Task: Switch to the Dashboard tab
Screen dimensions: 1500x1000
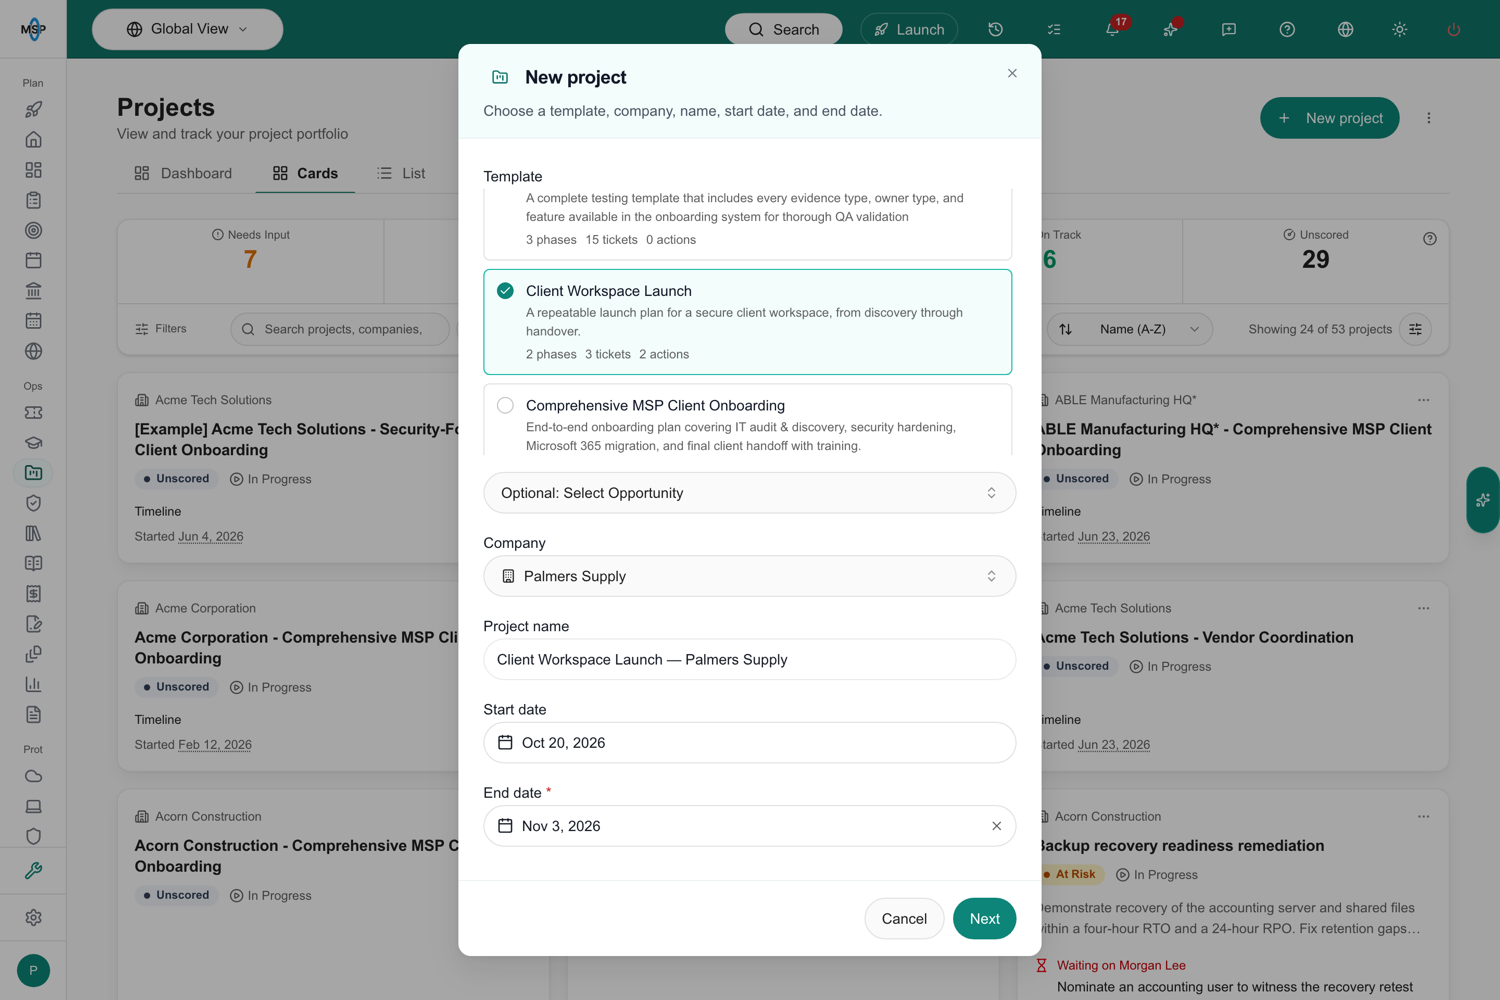Action: click(x=183, y=173)
